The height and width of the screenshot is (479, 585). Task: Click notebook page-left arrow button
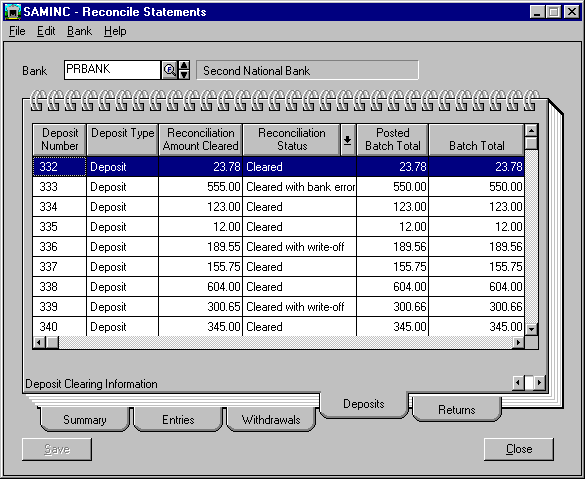[x=518, y=382]
